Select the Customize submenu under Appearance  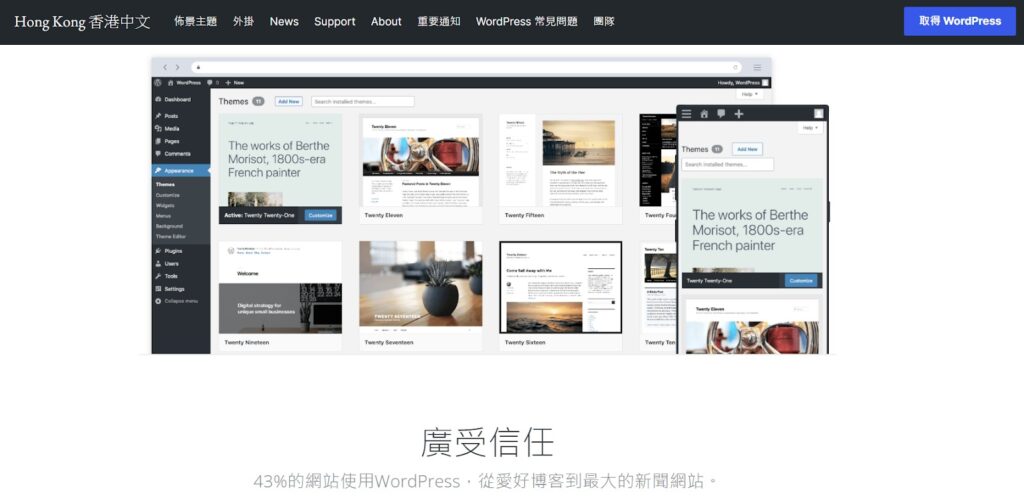coord(168,195)
